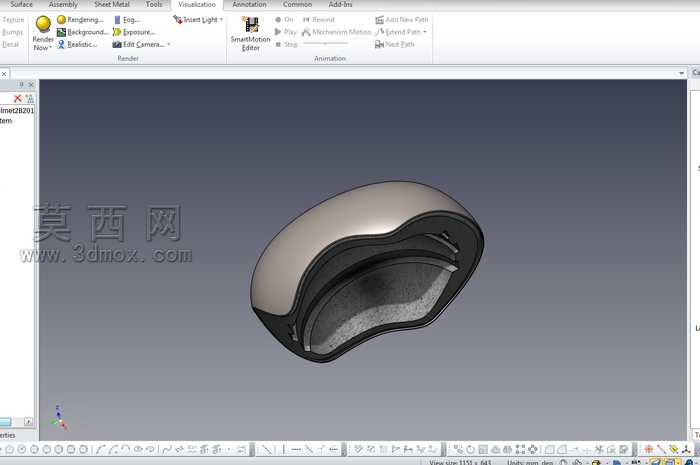Rewind the animation
The width and height of the screenshot is (700, 465).
[x=318, y=20]
